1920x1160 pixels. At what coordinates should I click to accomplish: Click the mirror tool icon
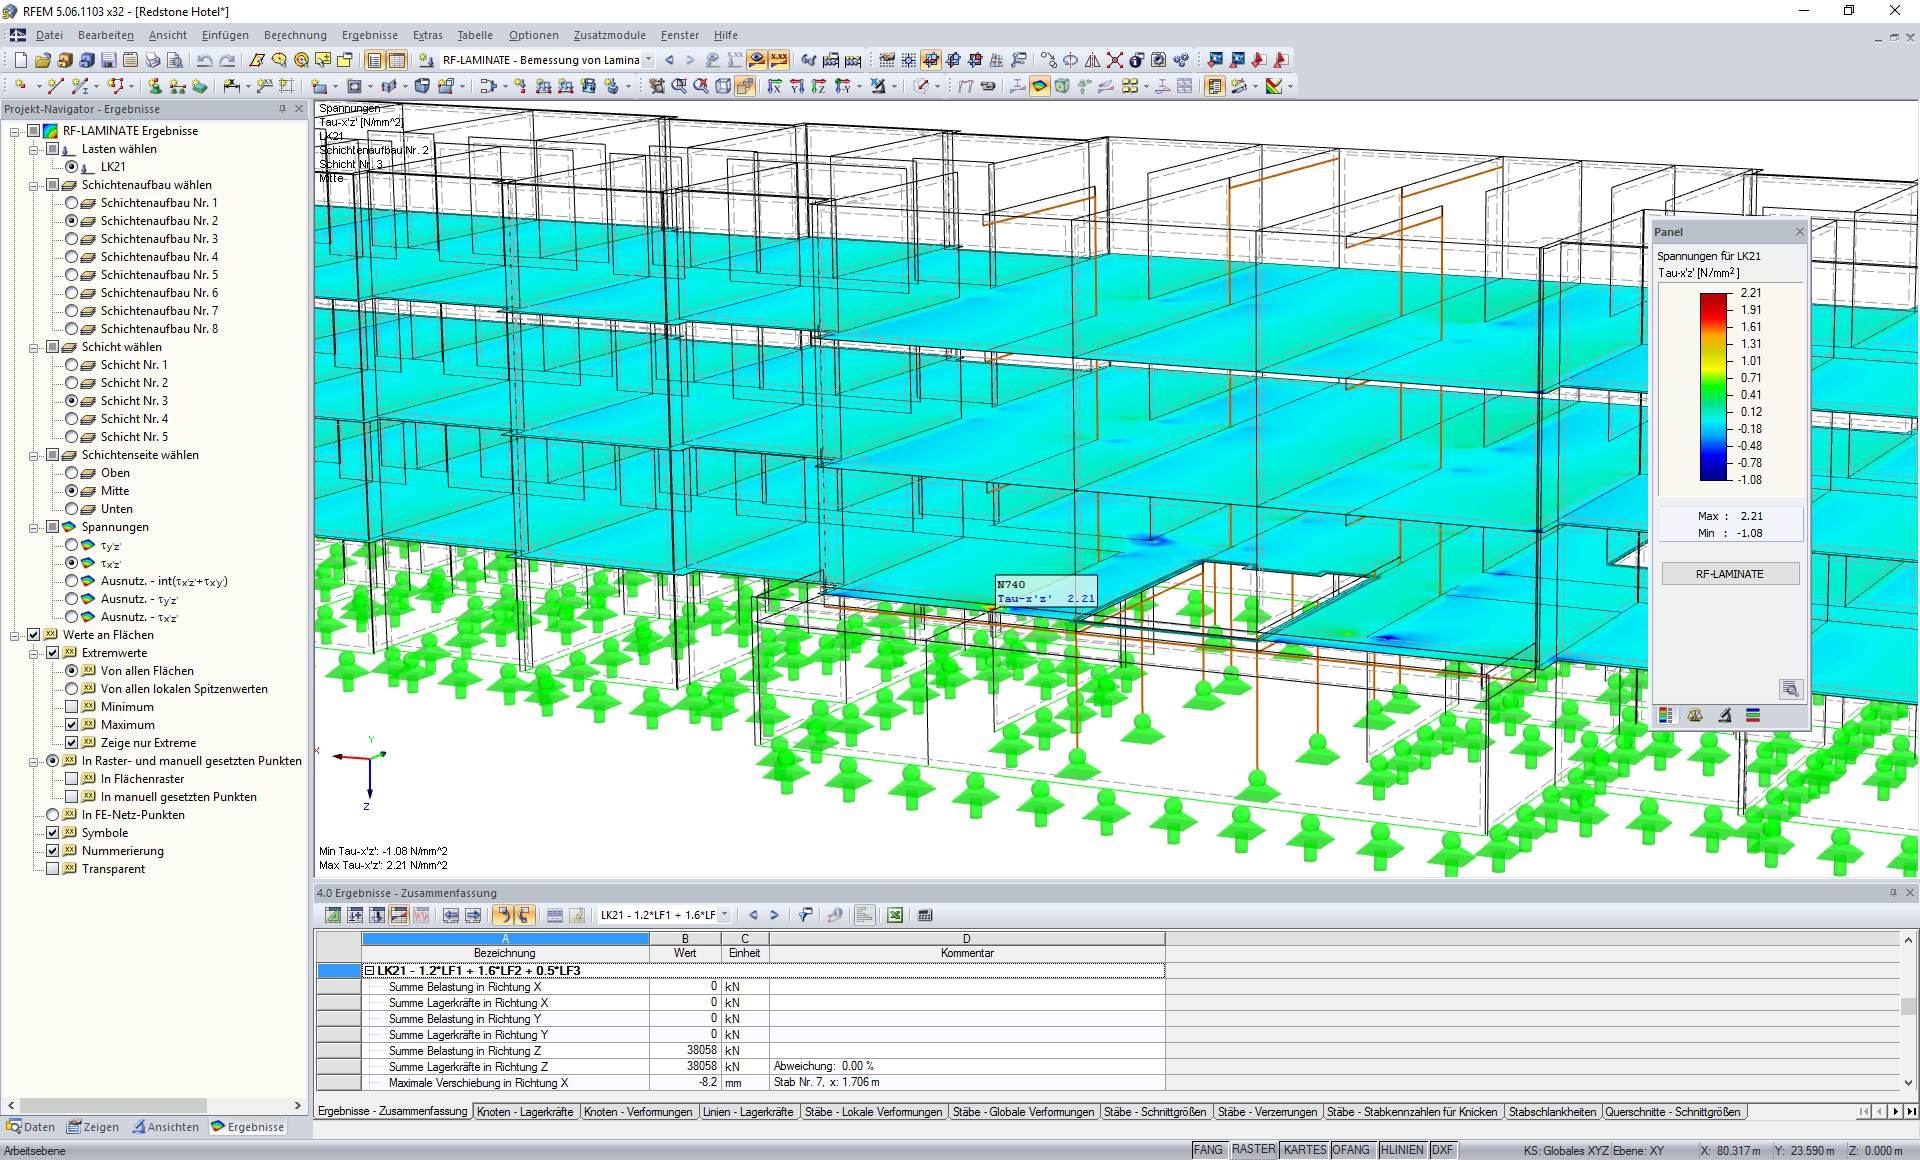(x=1093, y=60)
